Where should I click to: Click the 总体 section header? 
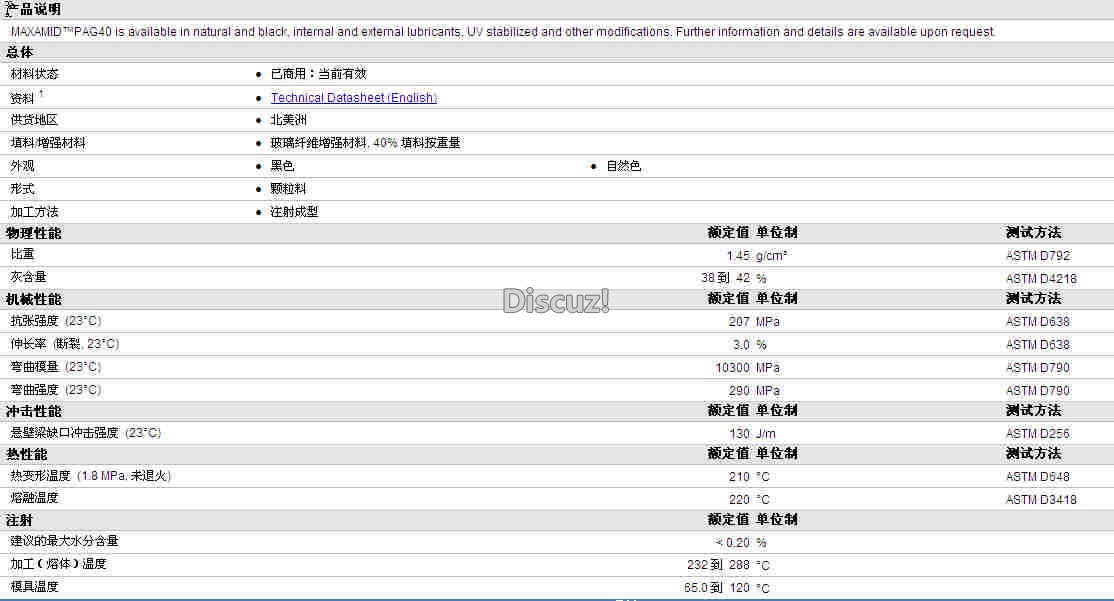coord(20,52)
